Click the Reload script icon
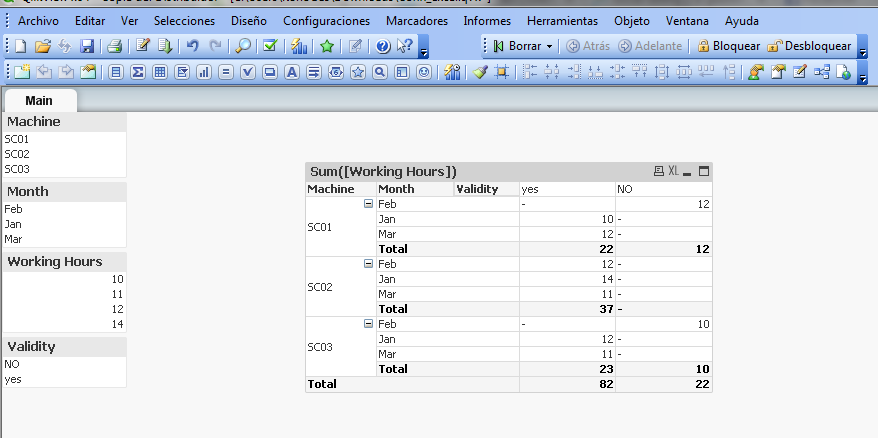This screenshot has width=878, height=438. [165, 46]
